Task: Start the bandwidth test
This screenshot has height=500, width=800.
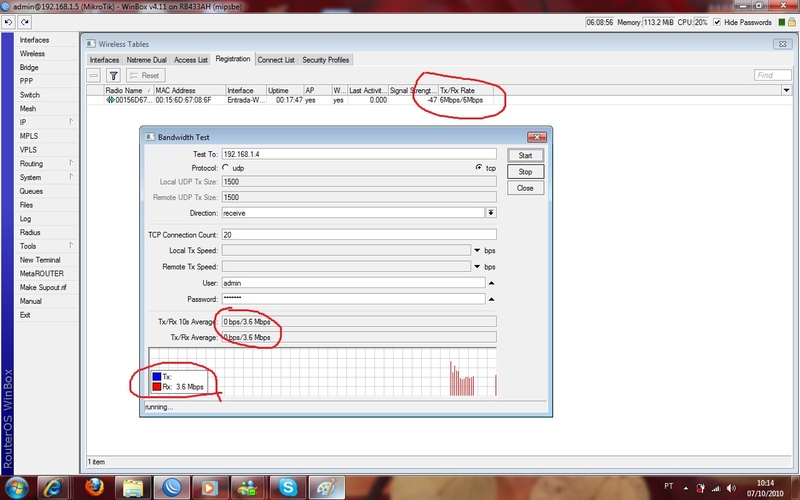Action: point(526,155)
